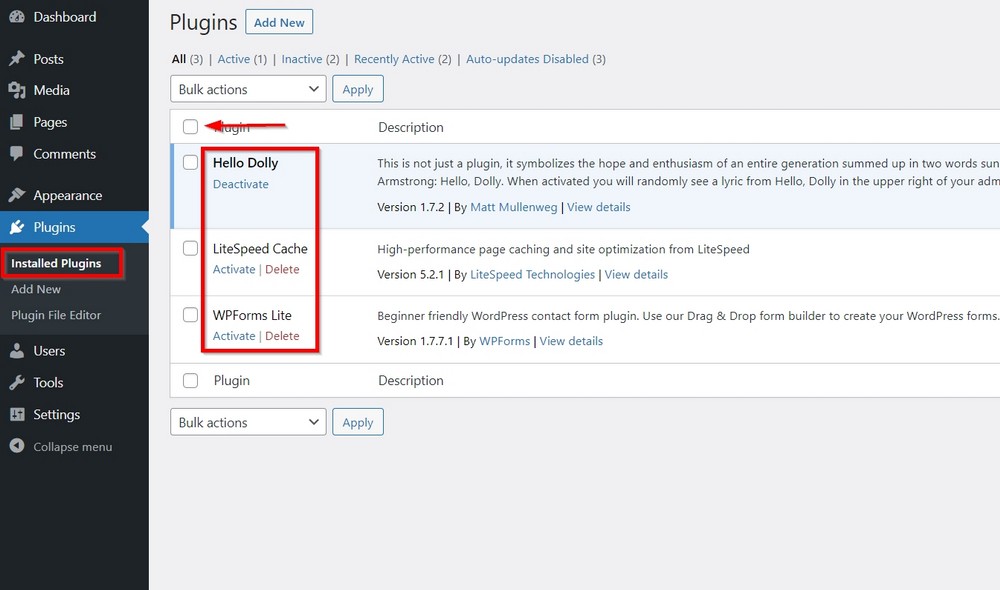1000x590 pixels.
Task: Delete the WPForms Lite plugin
Action: [x=282, y=336]
